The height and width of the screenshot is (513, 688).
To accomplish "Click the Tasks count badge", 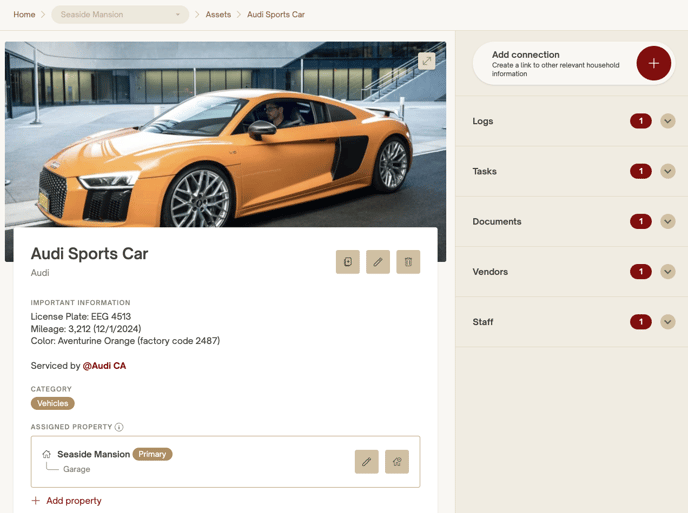I will pyautogui.click(x=641, y=171).
